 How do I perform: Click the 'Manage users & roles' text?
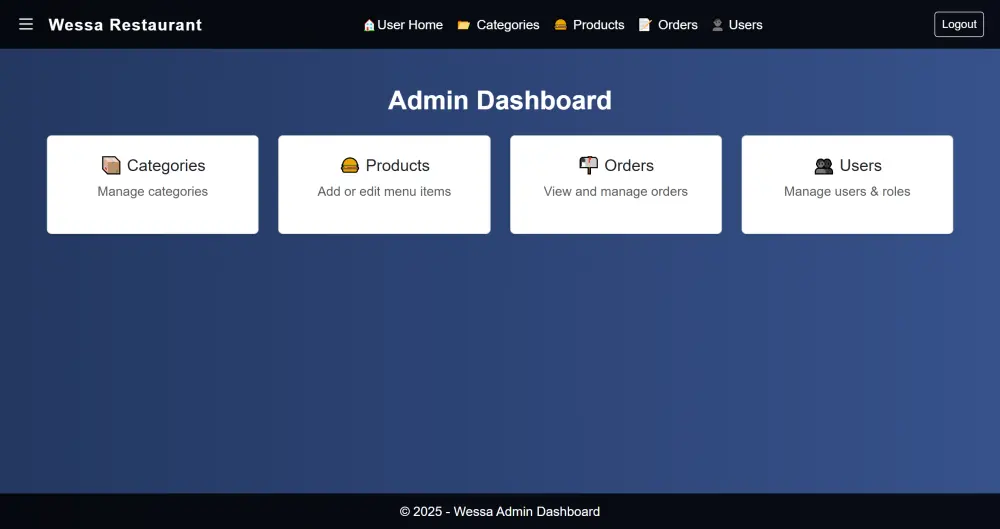(x=847, y=191)
